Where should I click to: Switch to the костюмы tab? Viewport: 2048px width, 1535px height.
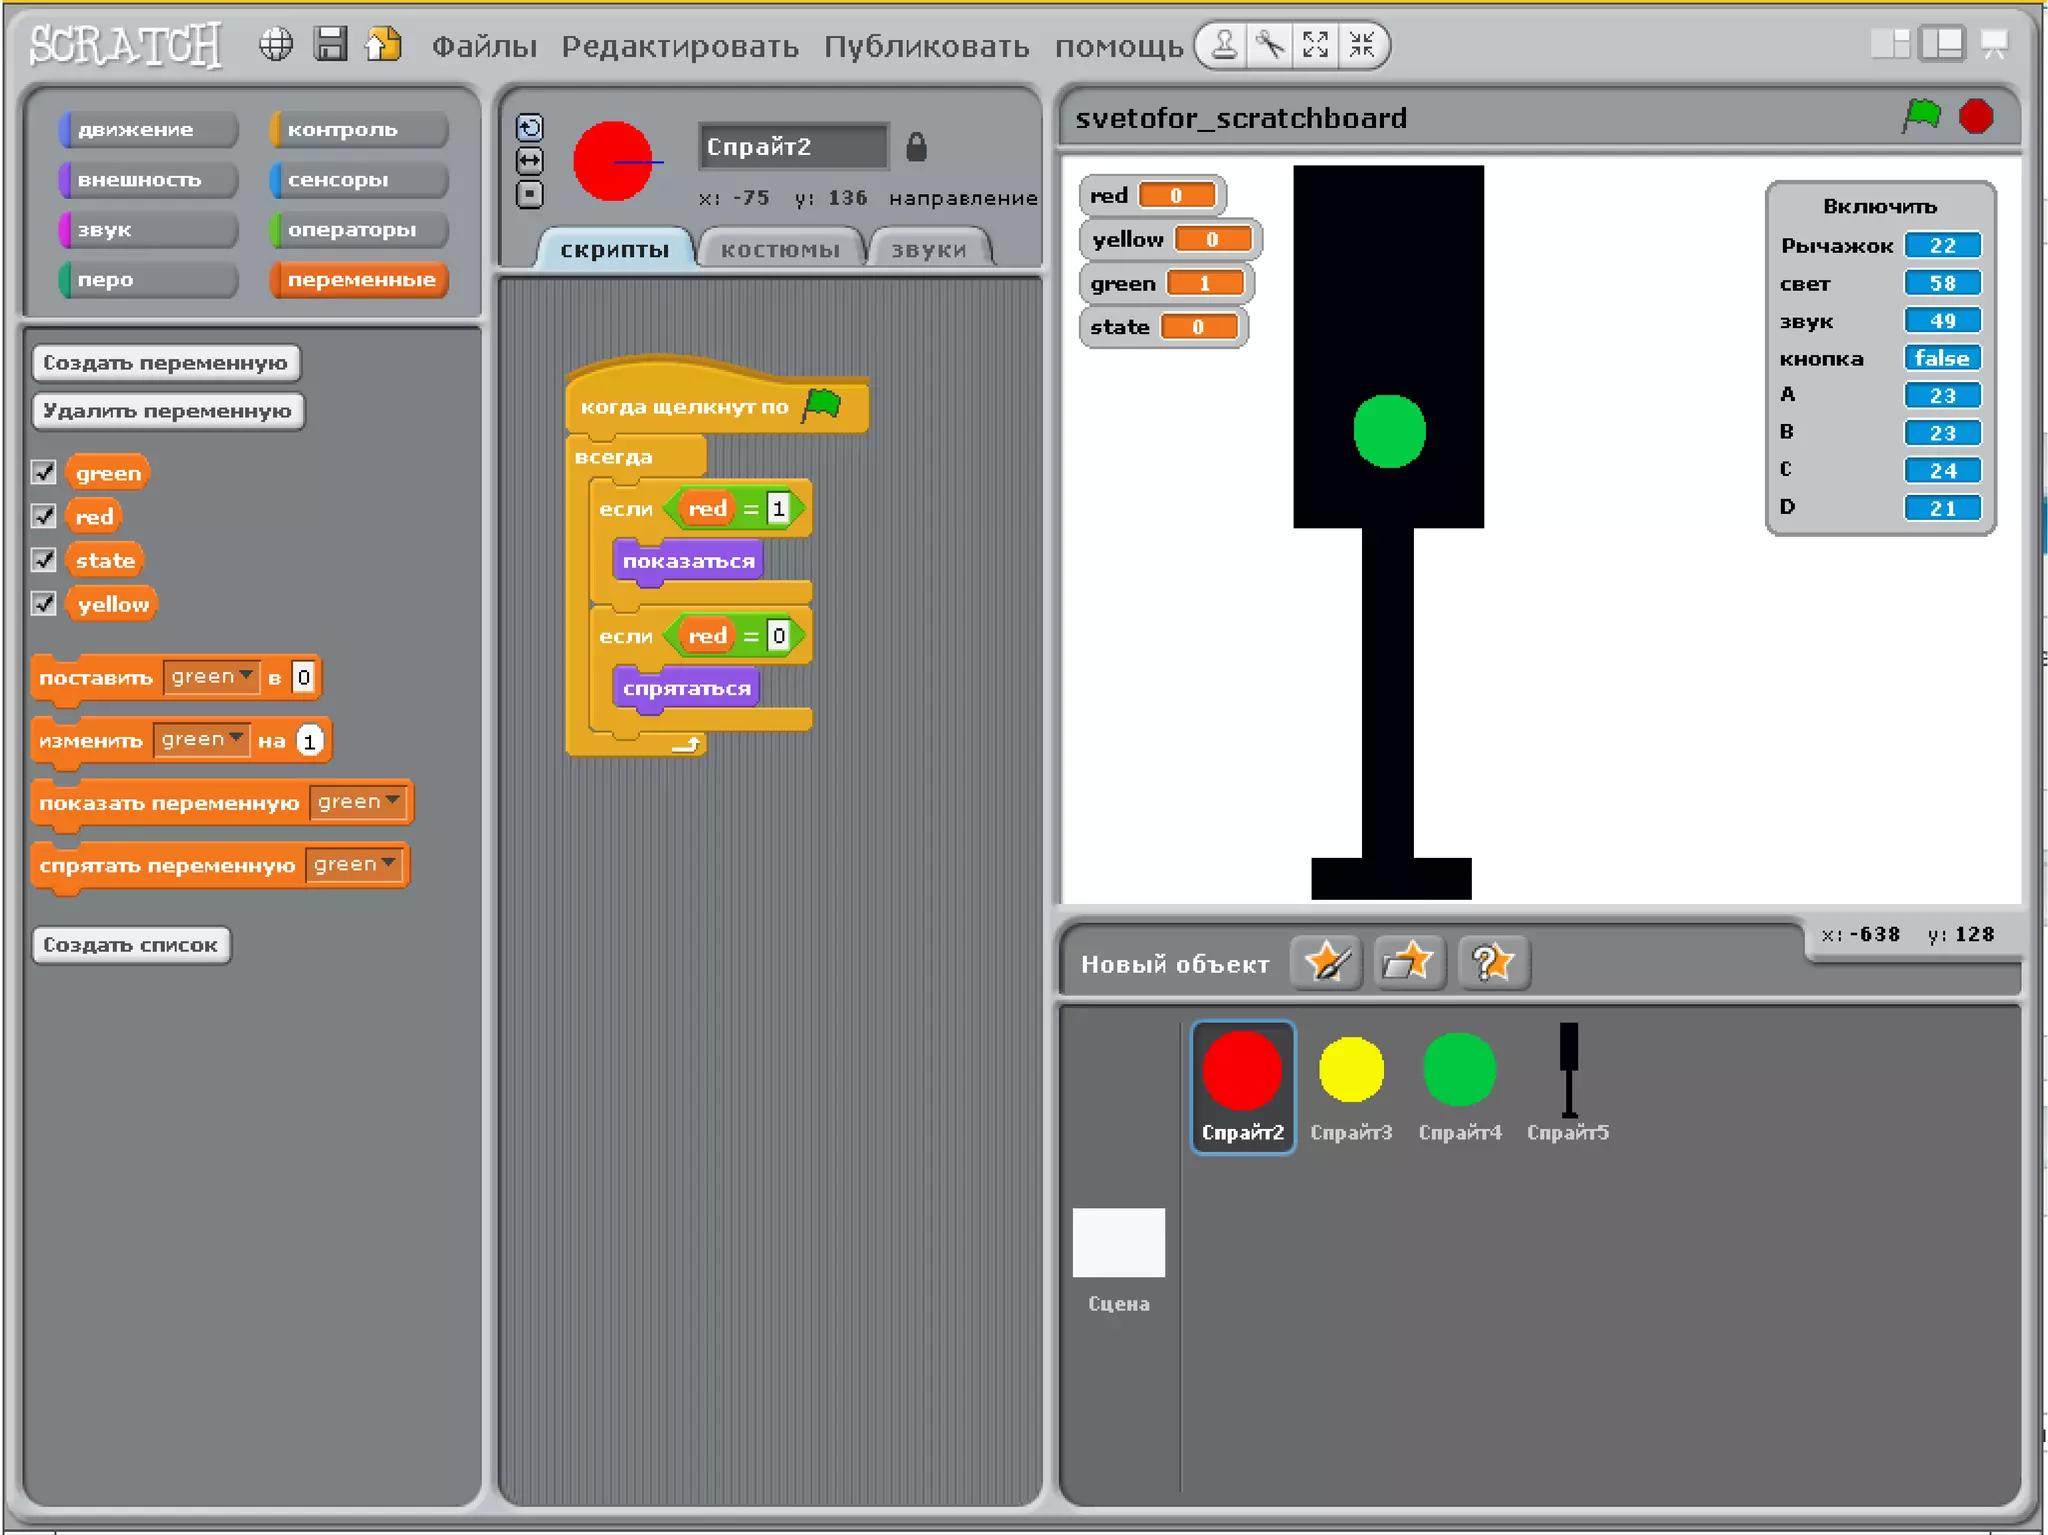(x=780, y=250)
